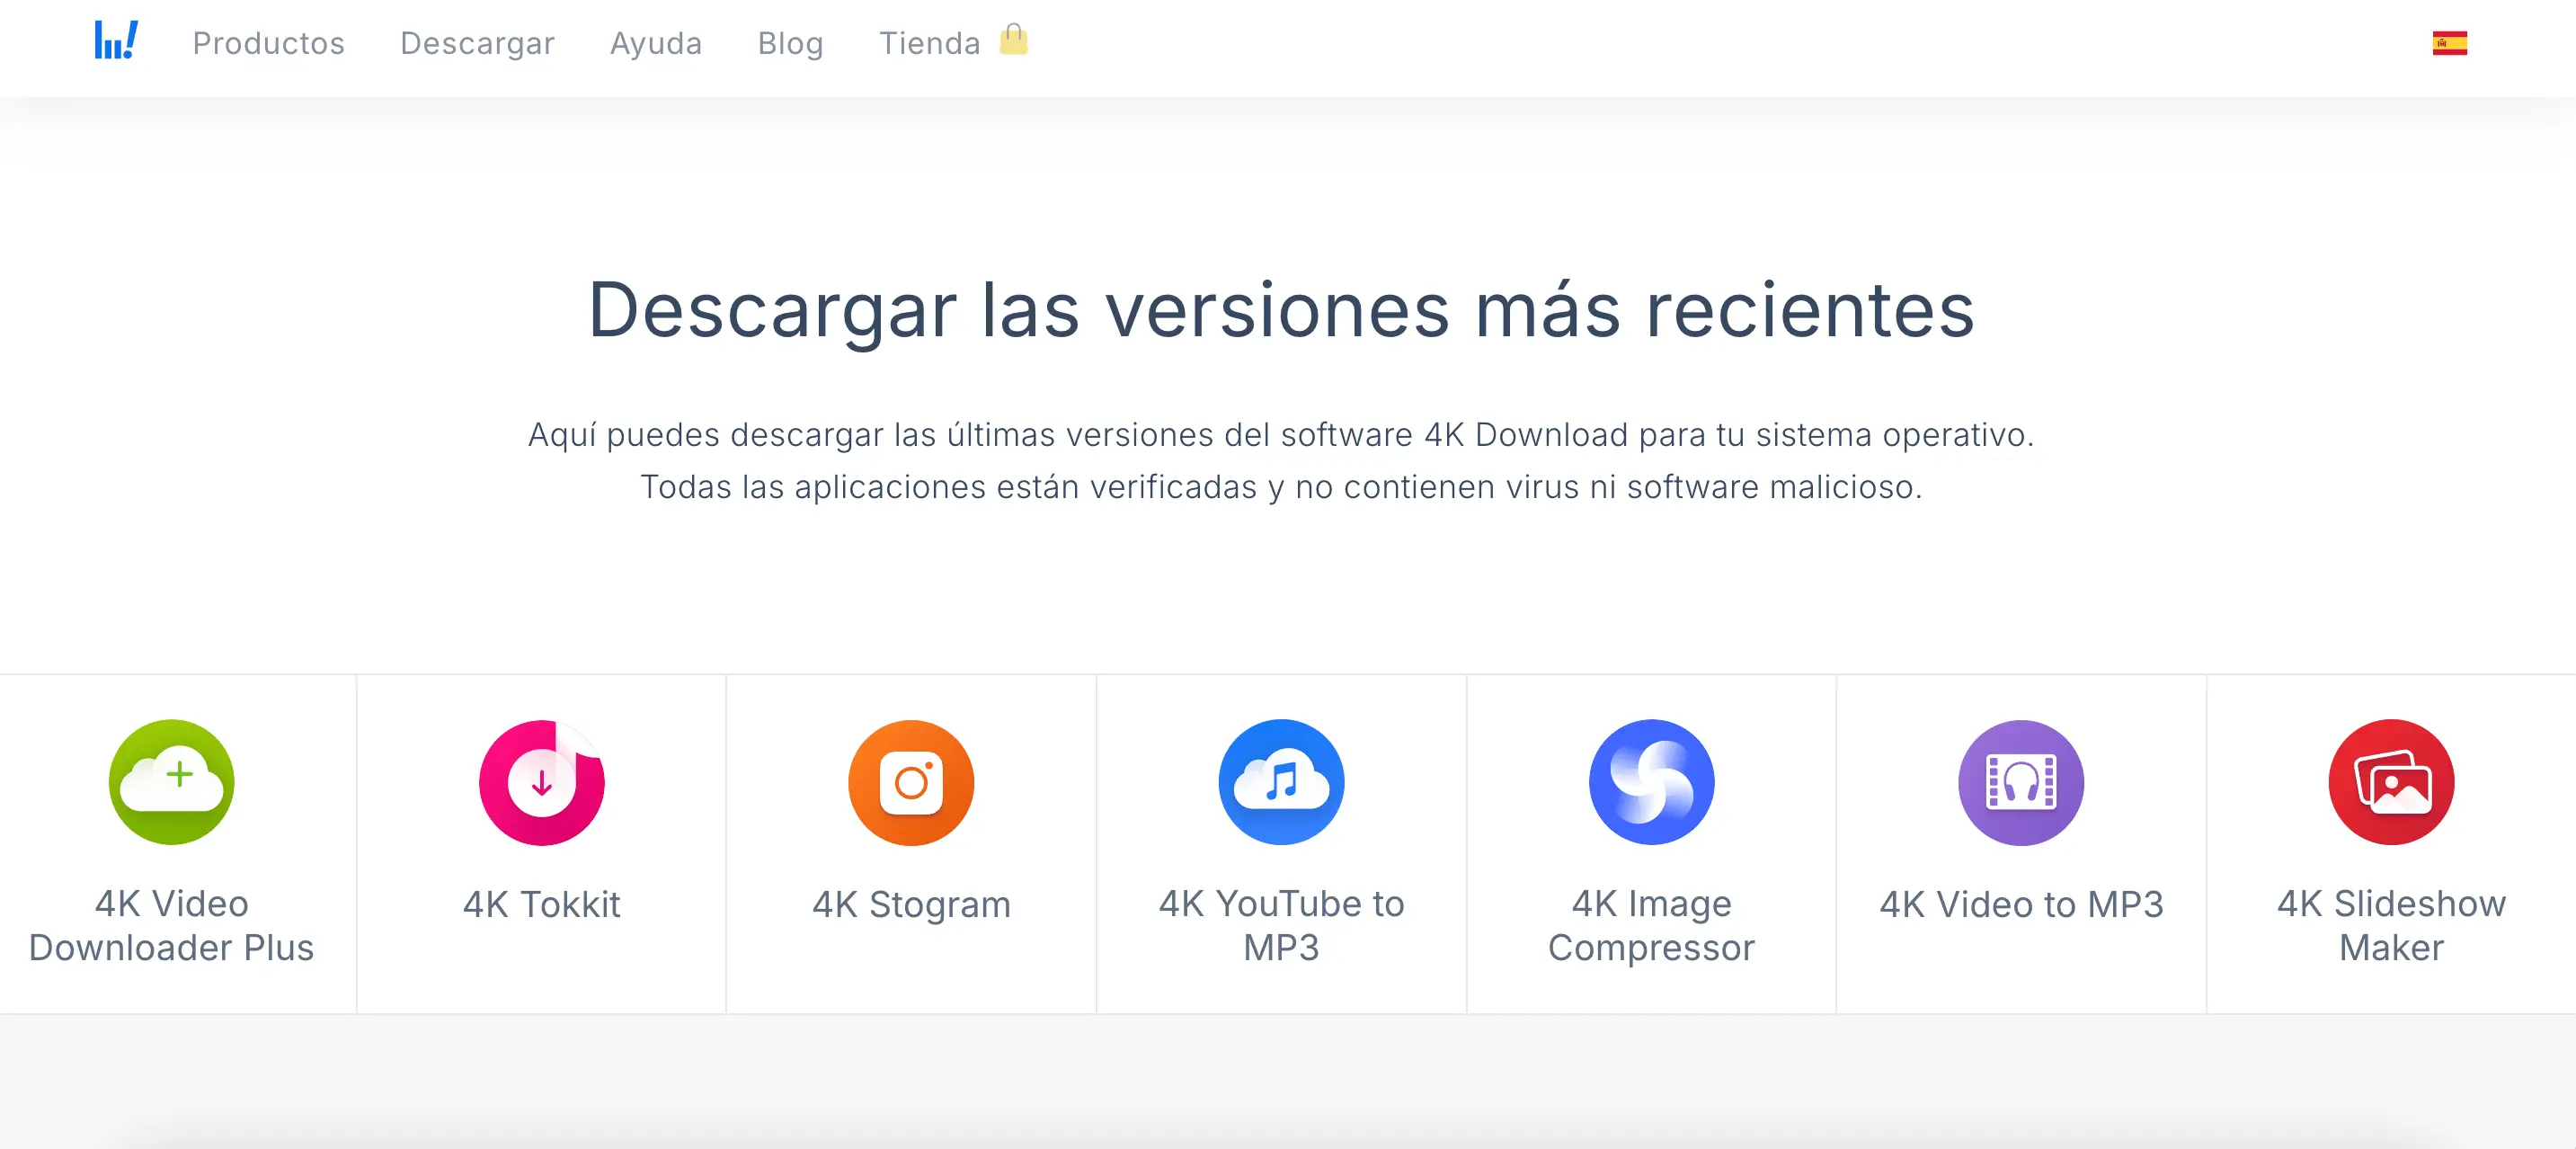Open the Ayuda menu
This screenshot has height=1149, width=2576.
coord(656,43)
